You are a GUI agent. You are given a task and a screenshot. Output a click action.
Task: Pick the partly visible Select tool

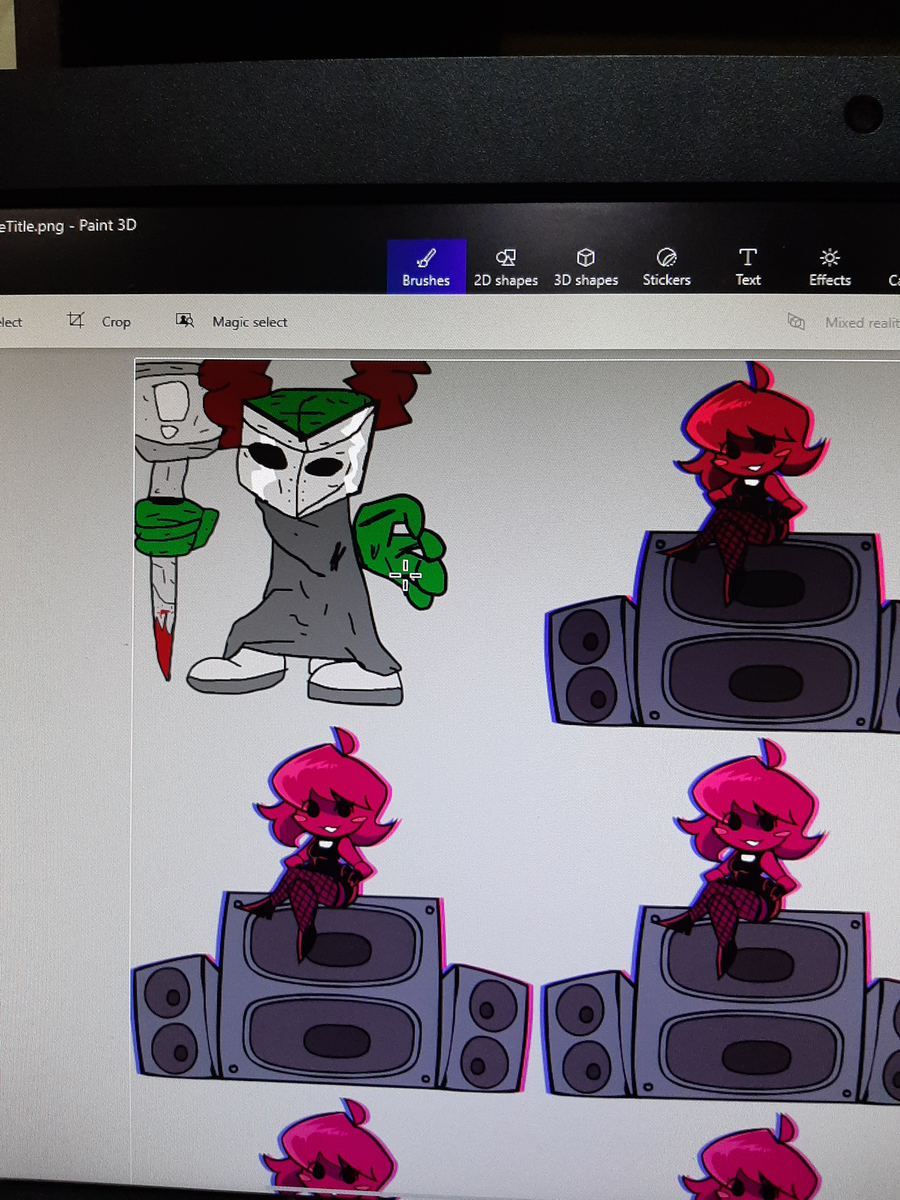click(x=11, y=322)
